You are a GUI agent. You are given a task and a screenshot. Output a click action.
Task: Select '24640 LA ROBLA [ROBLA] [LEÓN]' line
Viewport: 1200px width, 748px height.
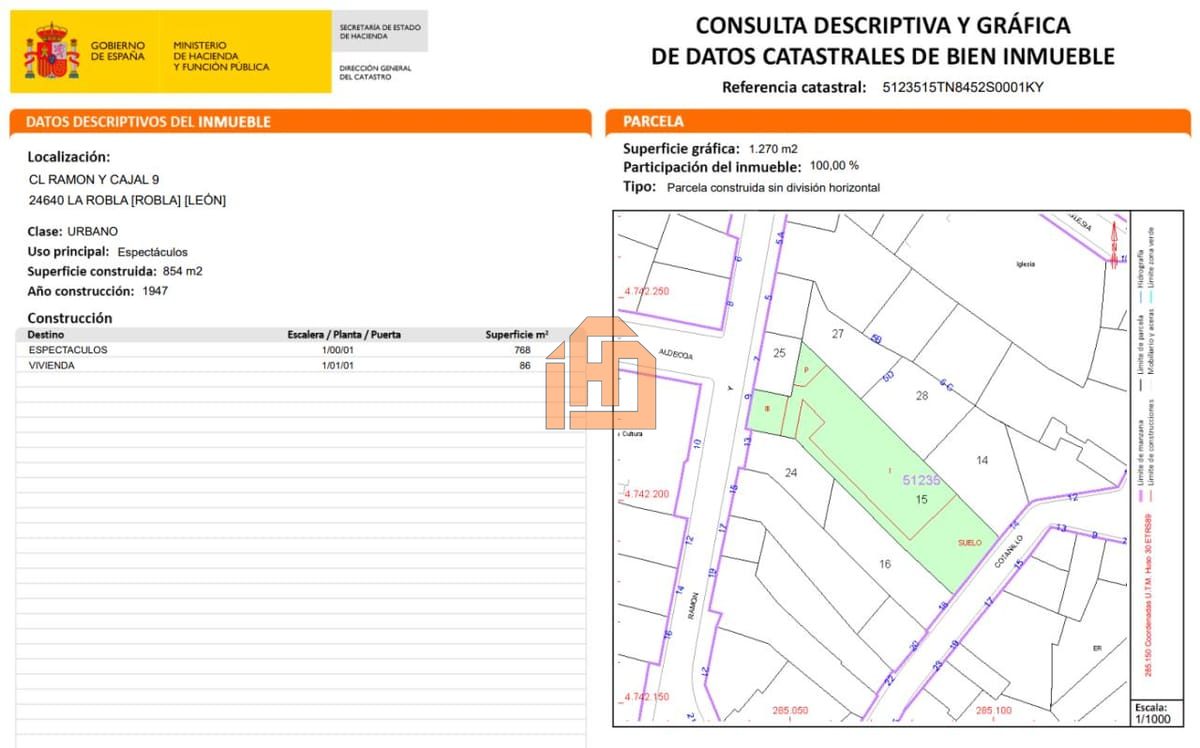pos(128,200)
